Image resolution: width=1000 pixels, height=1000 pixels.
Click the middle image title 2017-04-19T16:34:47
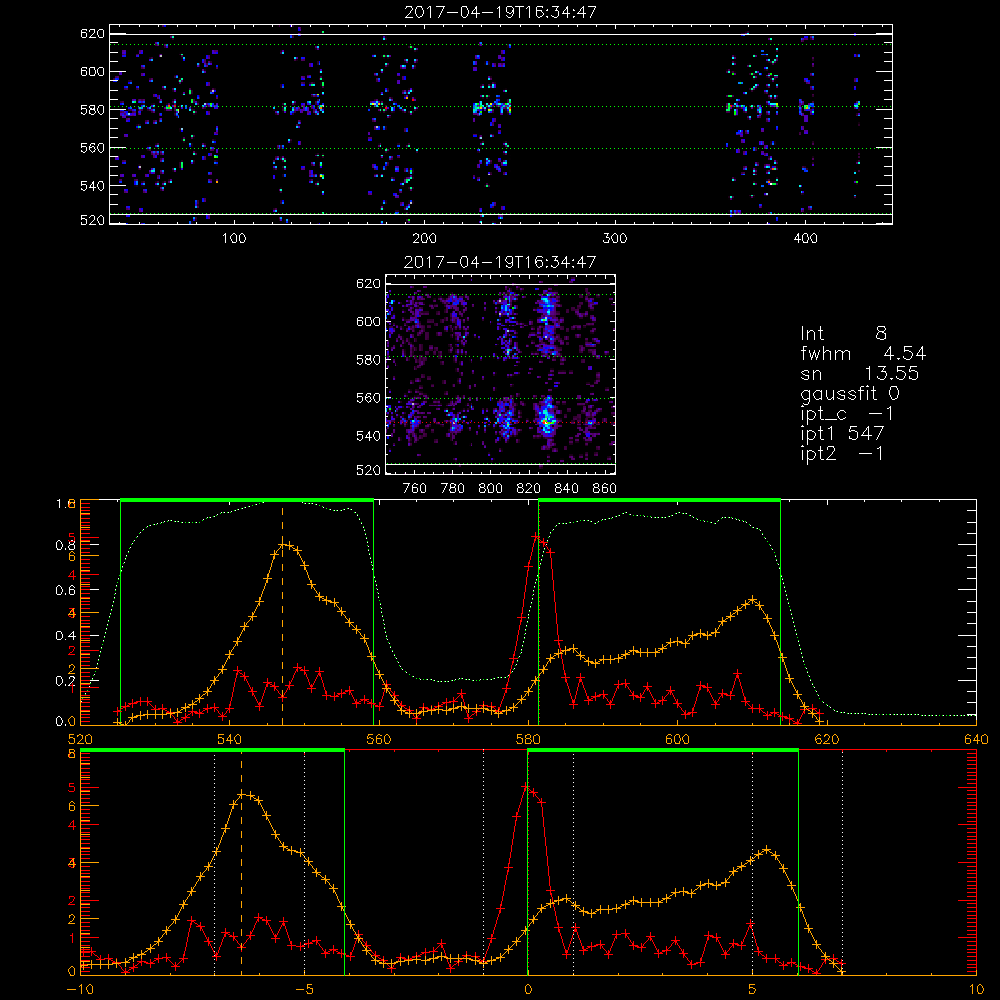[501, 262]
